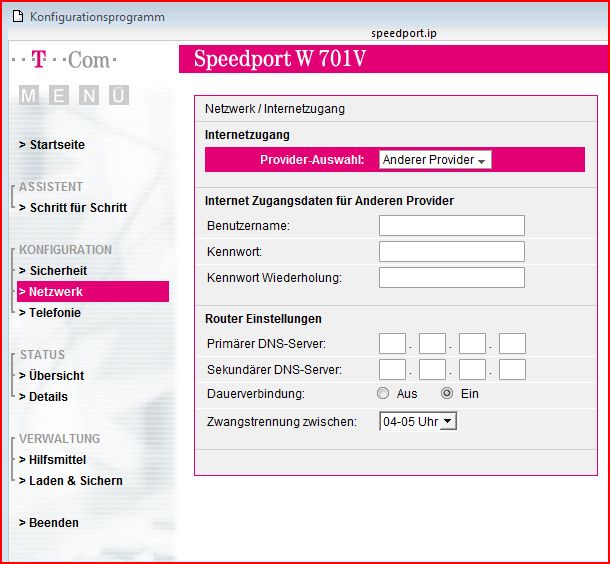The height and width of the screenshot is (564, 610).
Task: Open Laden & Sichern page
Action: [x=71, y=481]
